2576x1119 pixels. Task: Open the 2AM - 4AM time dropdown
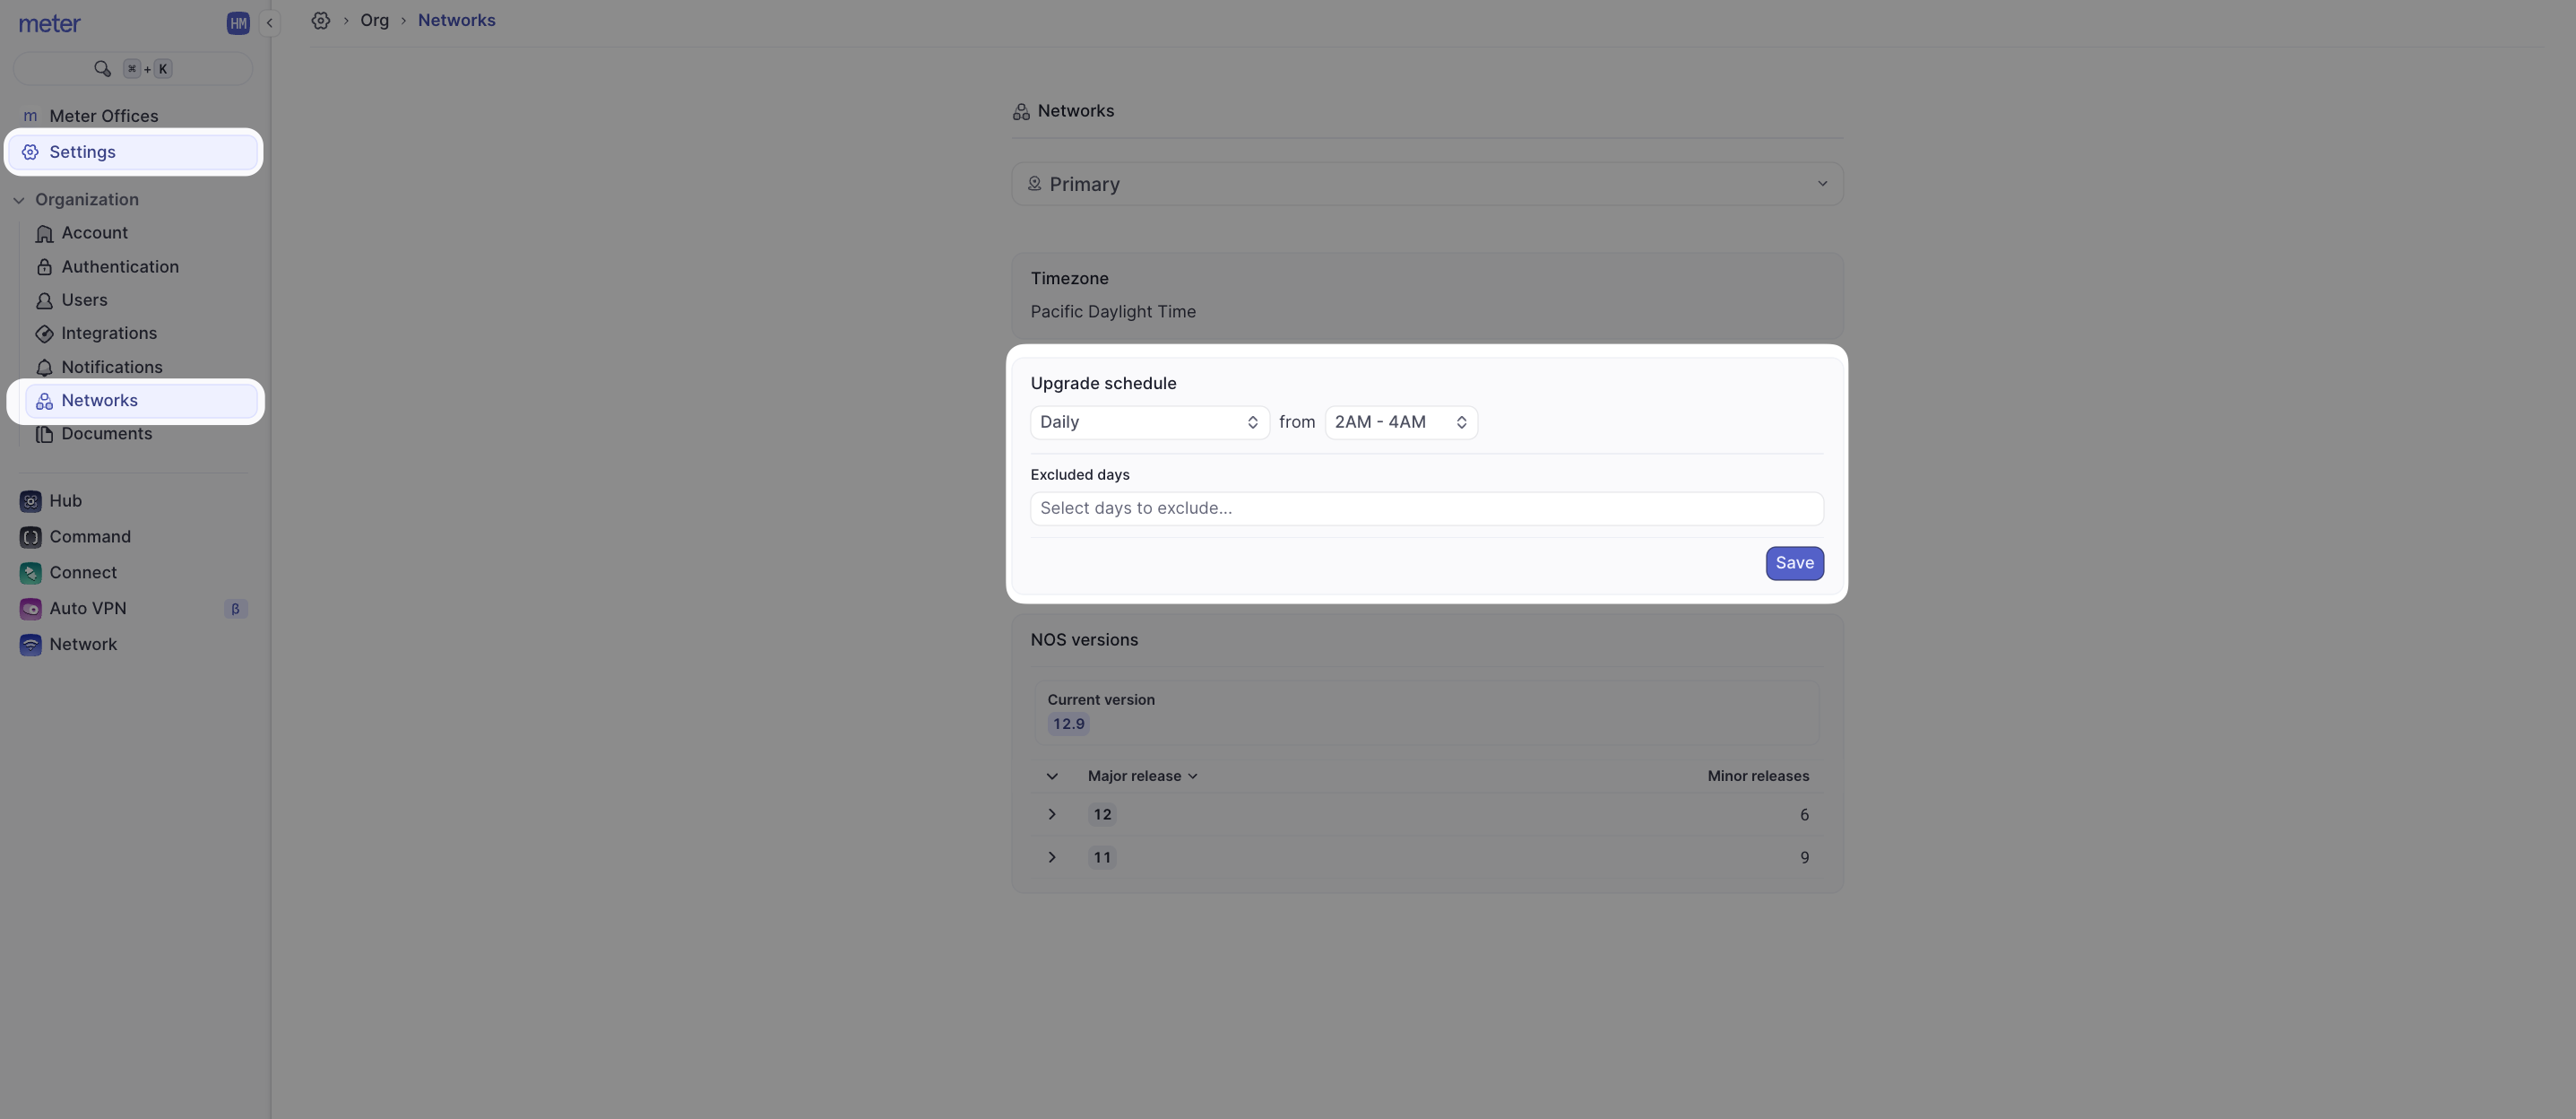tap(1399, 422)
